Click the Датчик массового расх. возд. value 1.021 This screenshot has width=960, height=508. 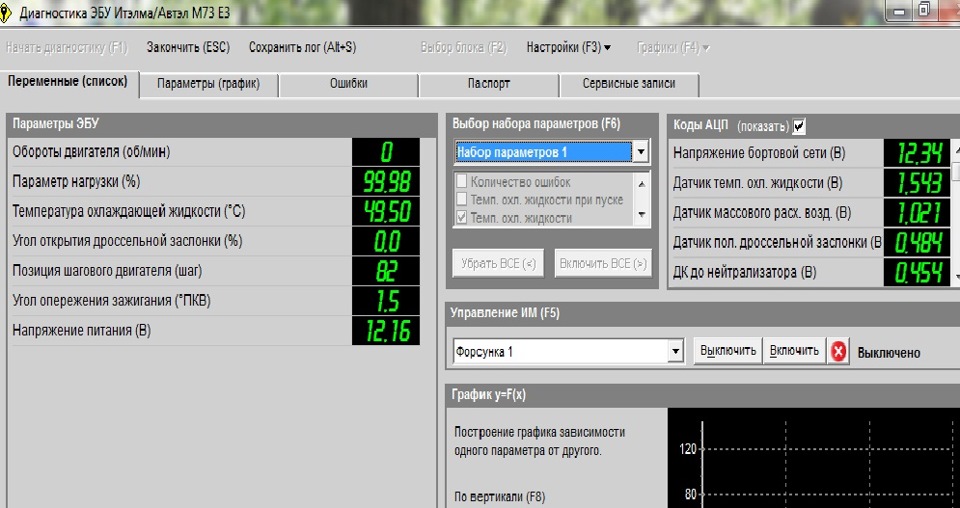[x=917, y=213]
